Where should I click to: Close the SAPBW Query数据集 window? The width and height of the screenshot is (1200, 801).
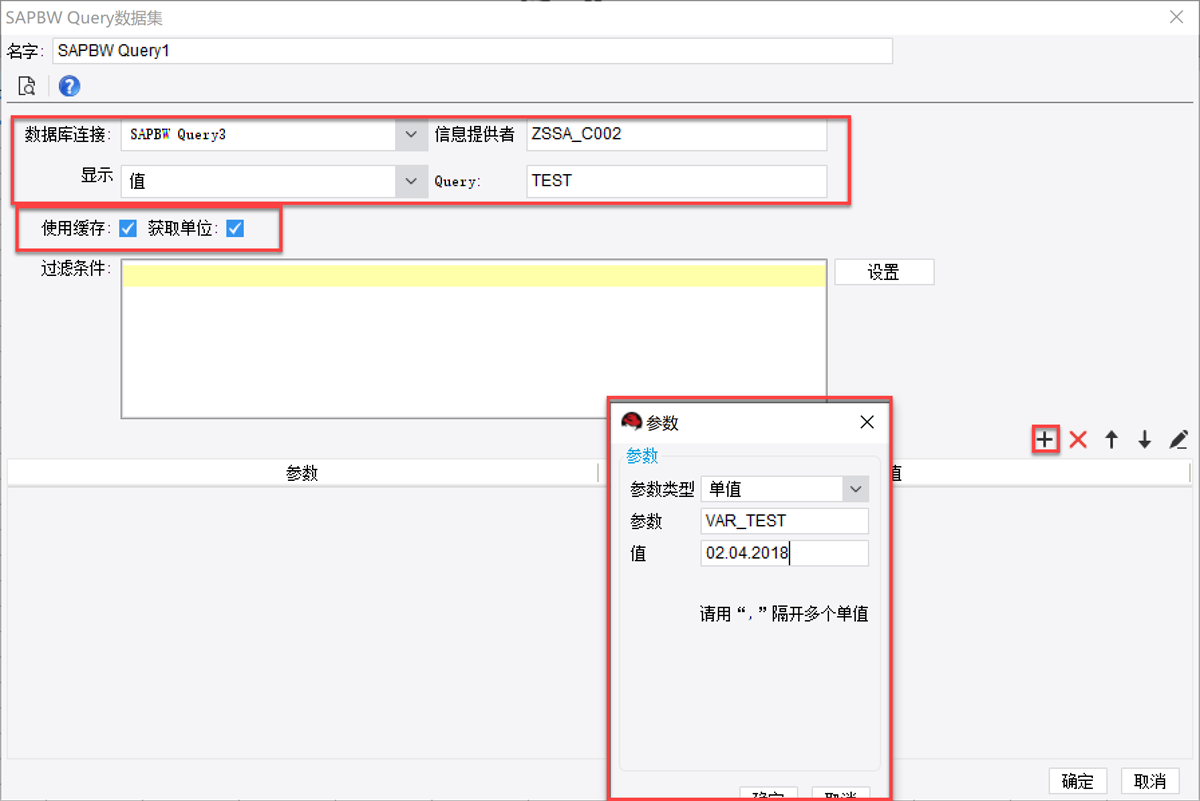pos(1176,15)
